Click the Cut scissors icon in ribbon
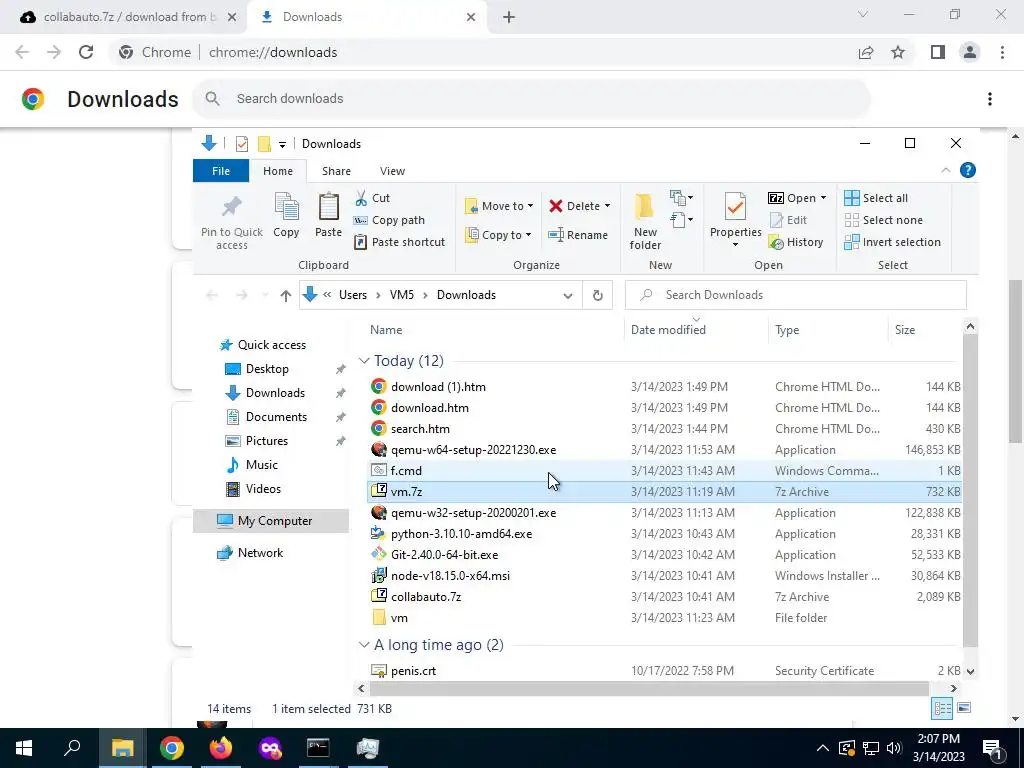 pos(361,198)
